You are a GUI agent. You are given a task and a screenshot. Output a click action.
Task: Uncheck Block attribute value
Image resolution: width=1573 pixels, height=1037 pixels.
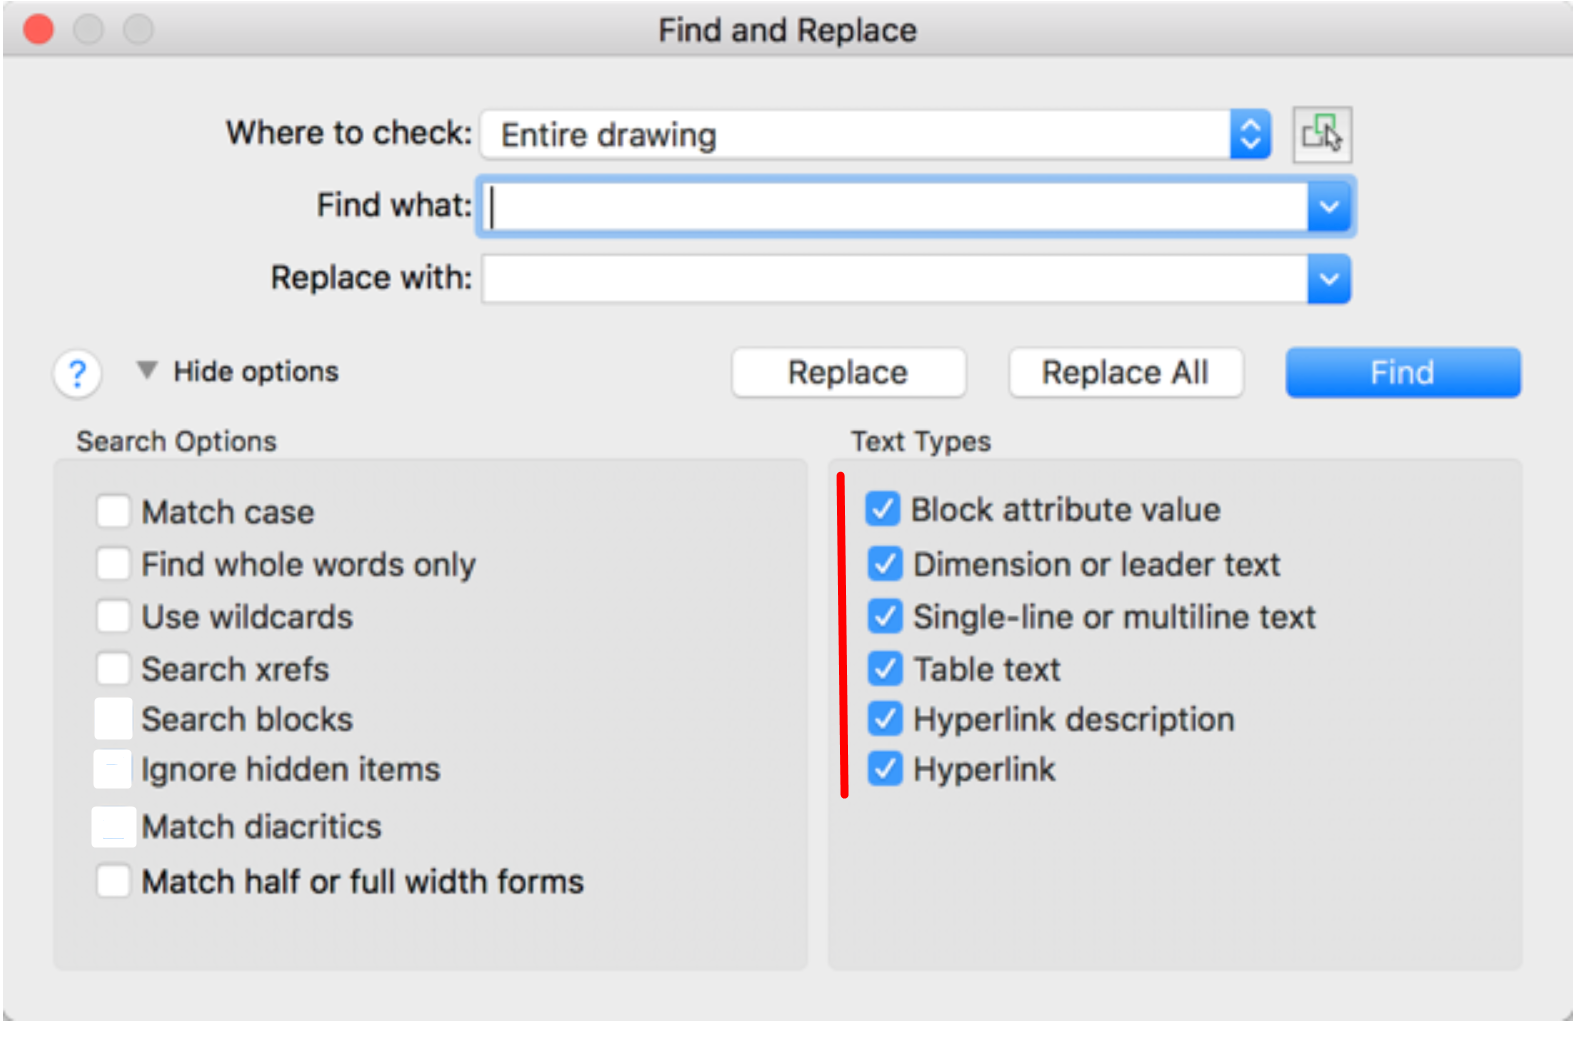[884, 509]
